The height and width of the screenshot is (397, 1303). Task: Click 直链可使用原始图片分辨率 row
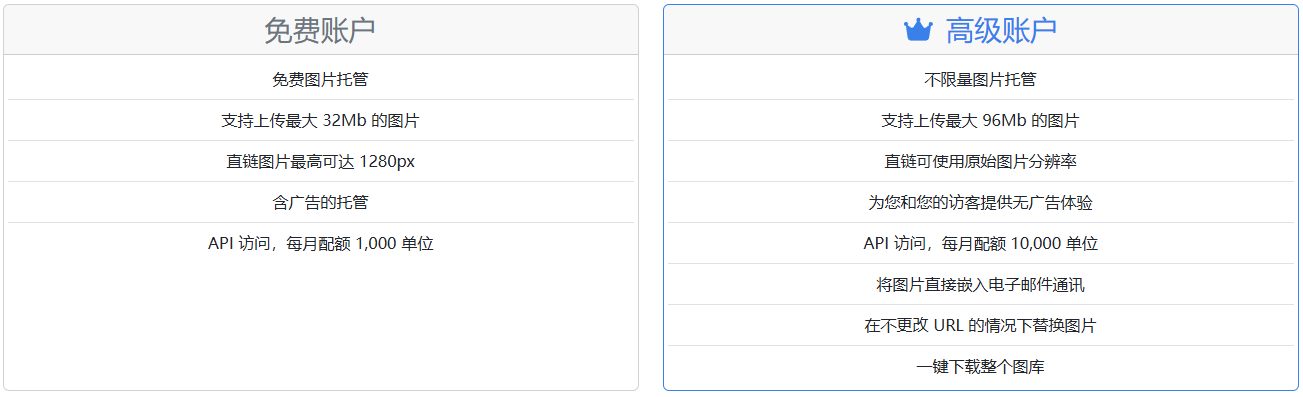point(981,162)
